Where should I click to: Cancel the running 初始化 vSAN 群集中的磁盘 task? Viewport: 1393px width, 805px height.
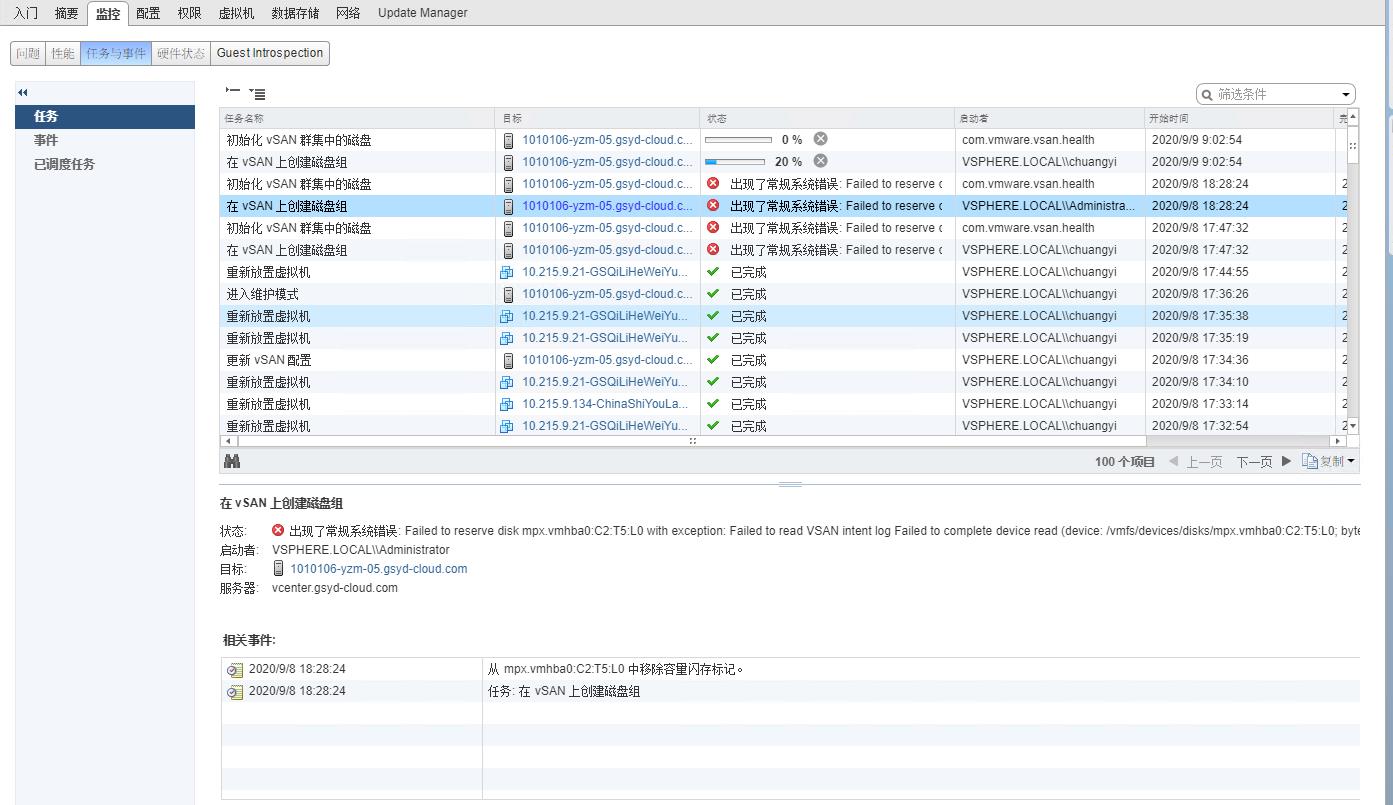point(821,139)
